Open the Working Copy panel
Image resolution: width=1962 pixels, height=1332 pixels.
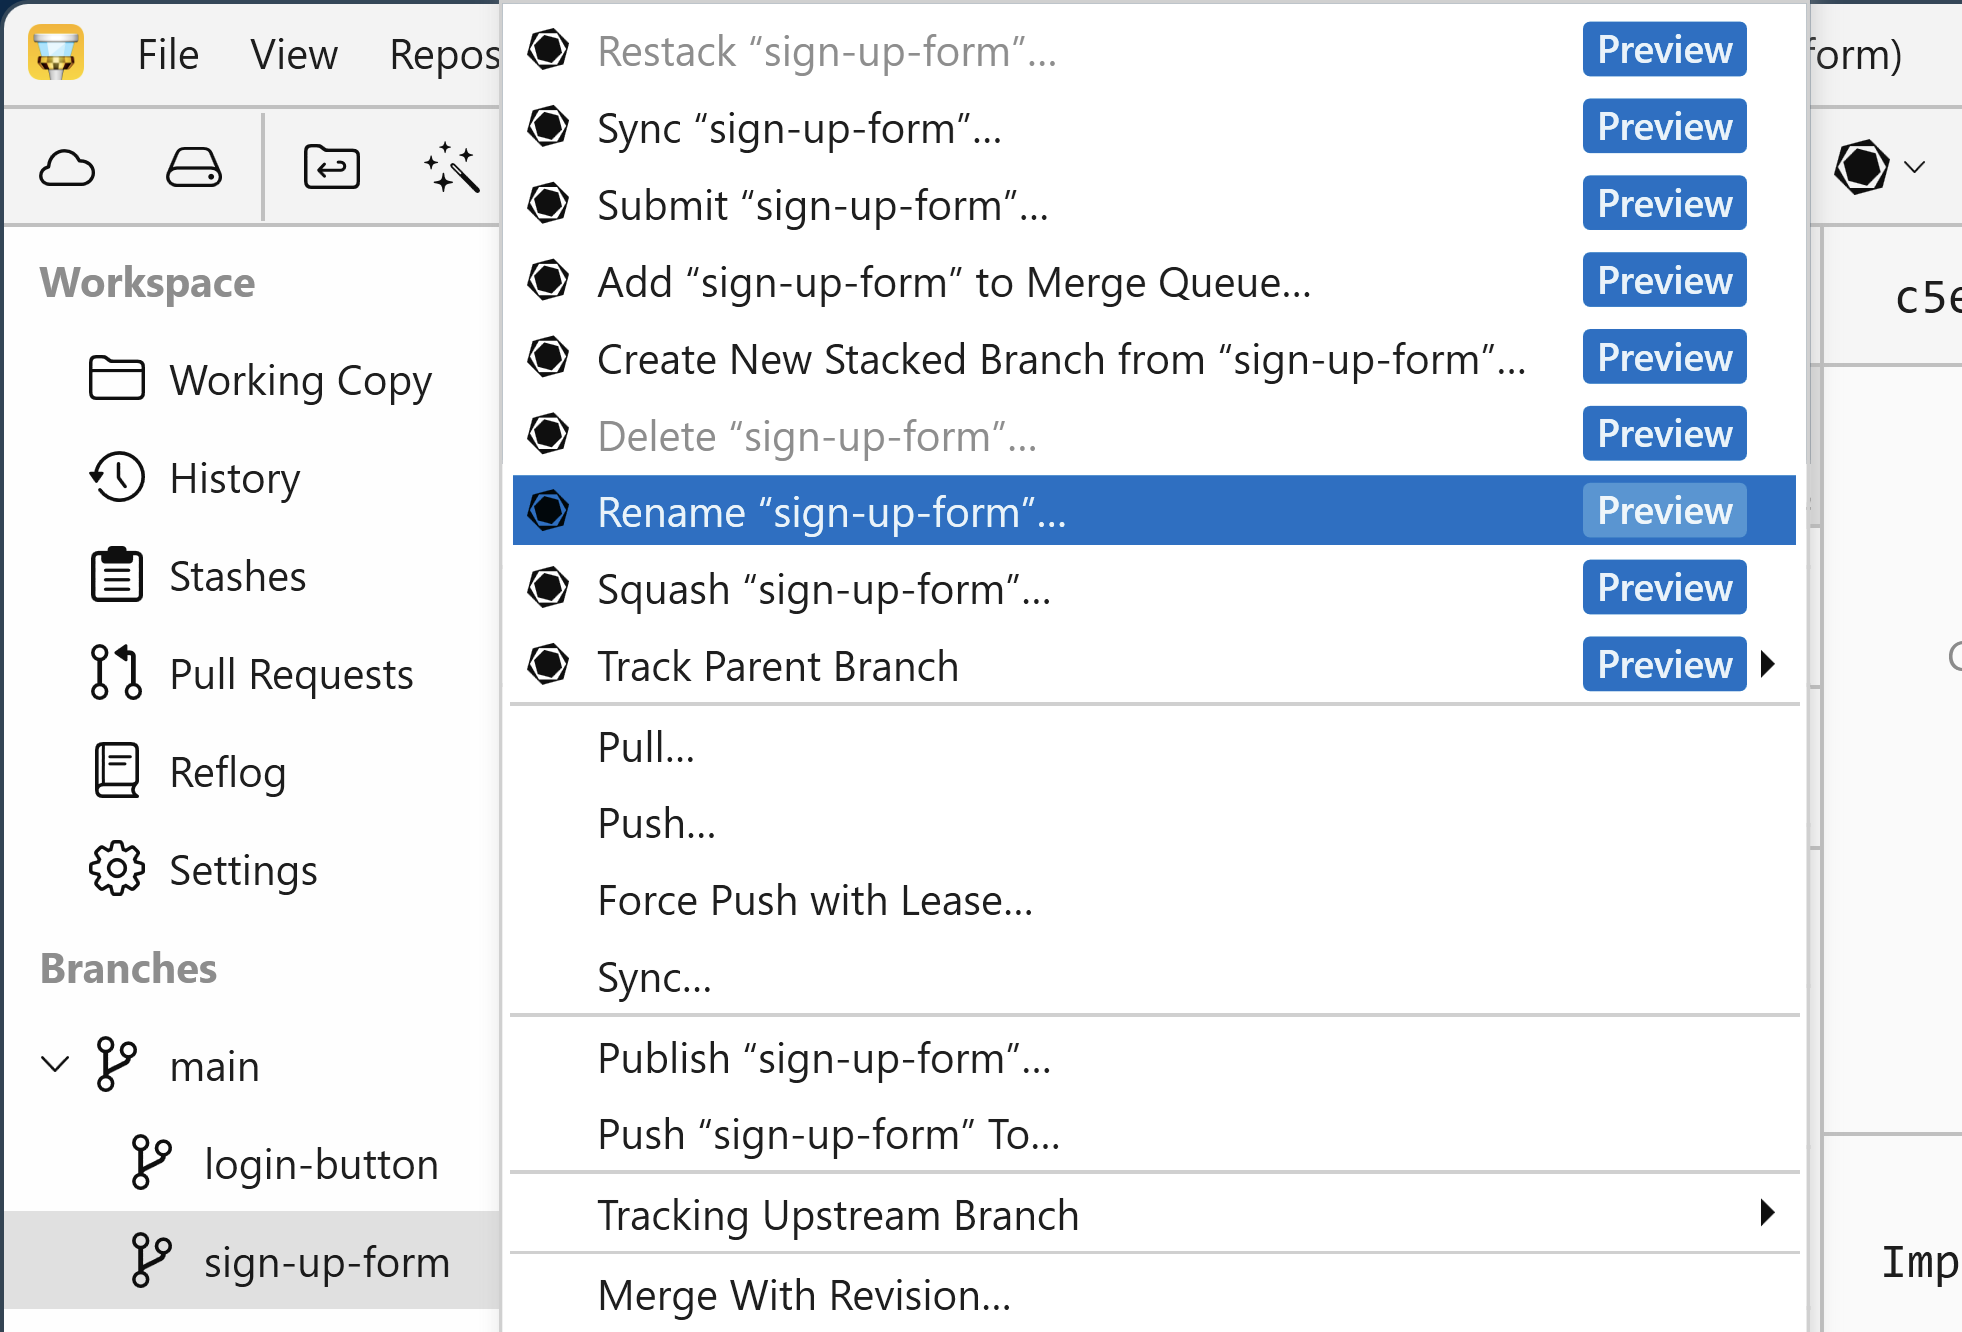tap(300, 380)
